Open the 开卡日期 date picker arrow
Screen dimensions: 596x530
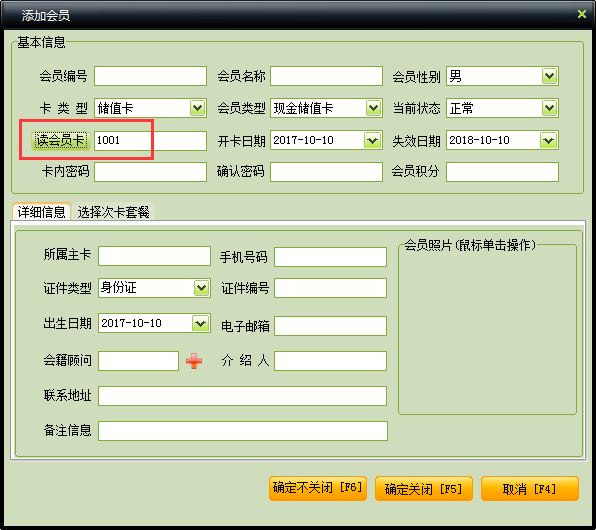[372, 140]
